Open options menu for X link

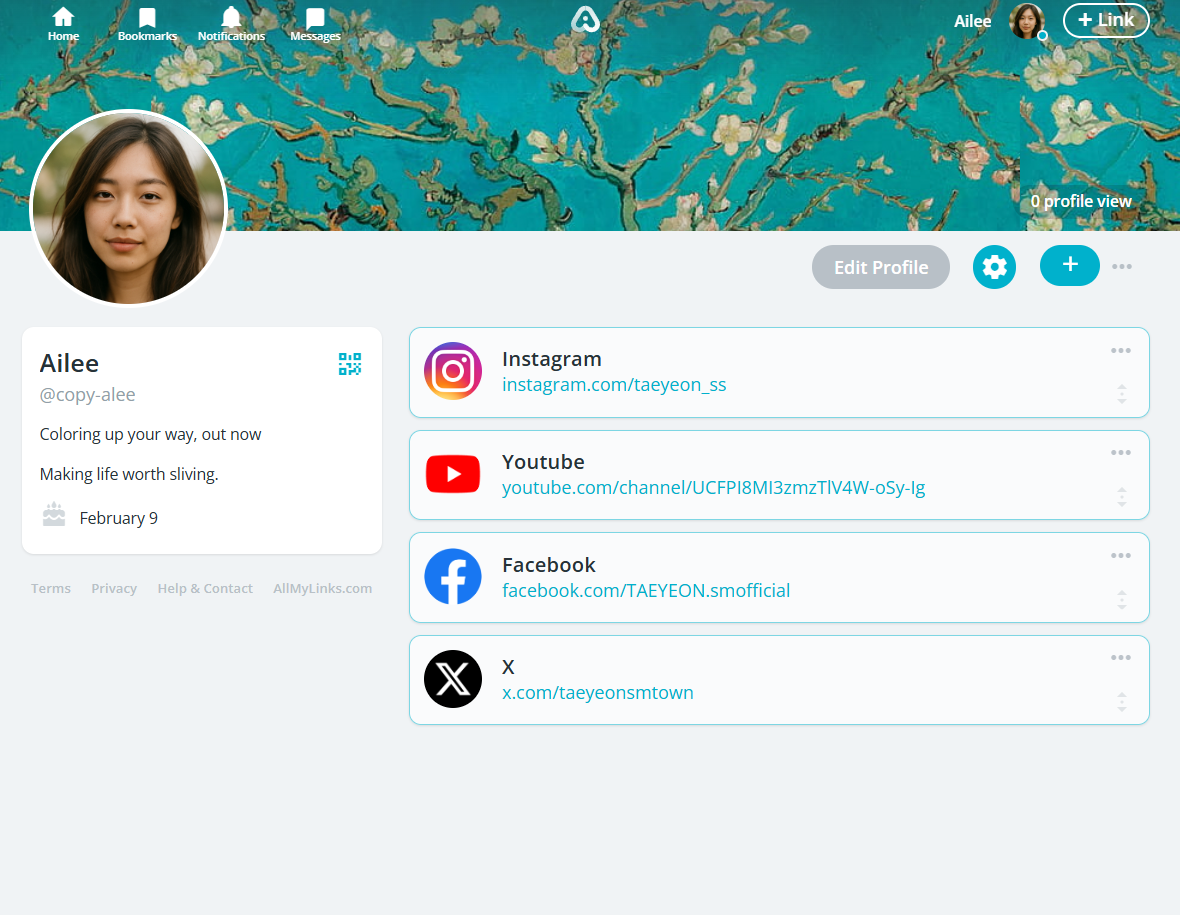pyautogui.click(x=1121, y=658)
